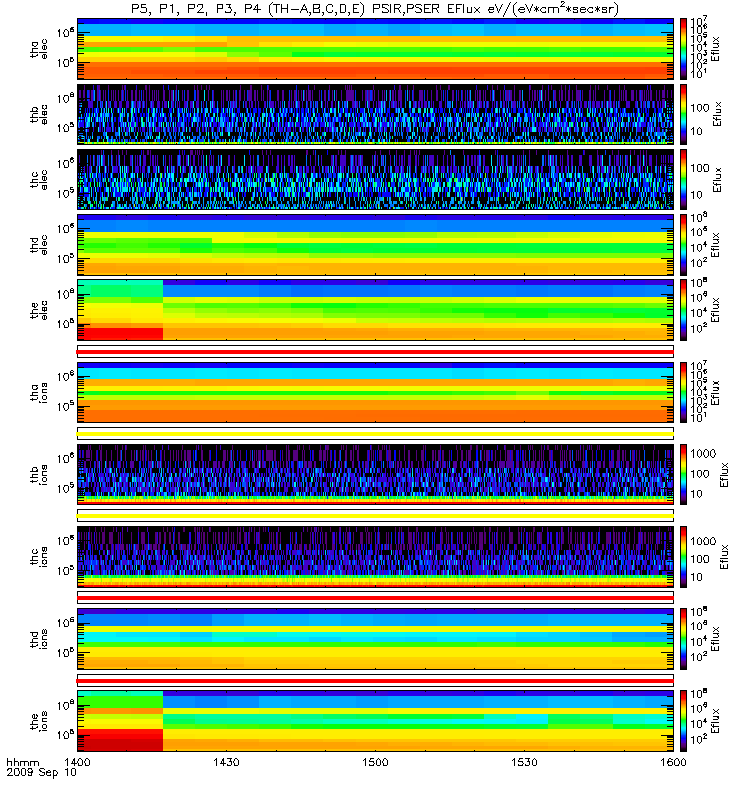Screen dimensions: 750x800
Task: Click the 10 tick on thc elec color bar
Action: [x=696, y=195]
